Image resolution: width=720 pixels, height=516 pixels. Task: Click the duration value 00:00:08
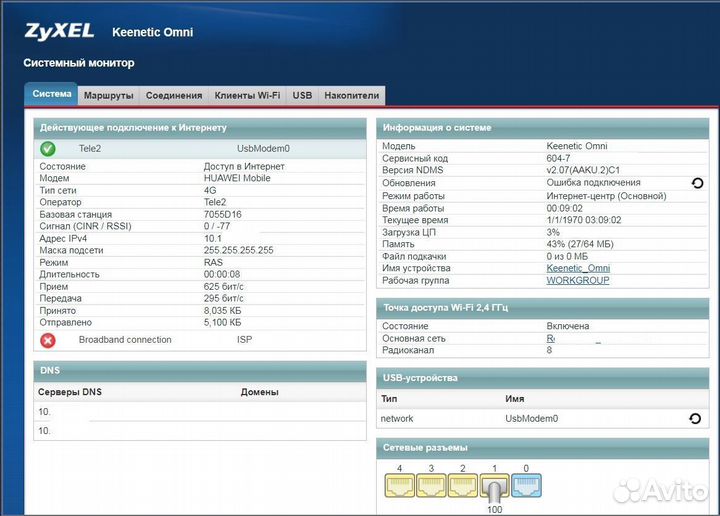pos(222,274)
